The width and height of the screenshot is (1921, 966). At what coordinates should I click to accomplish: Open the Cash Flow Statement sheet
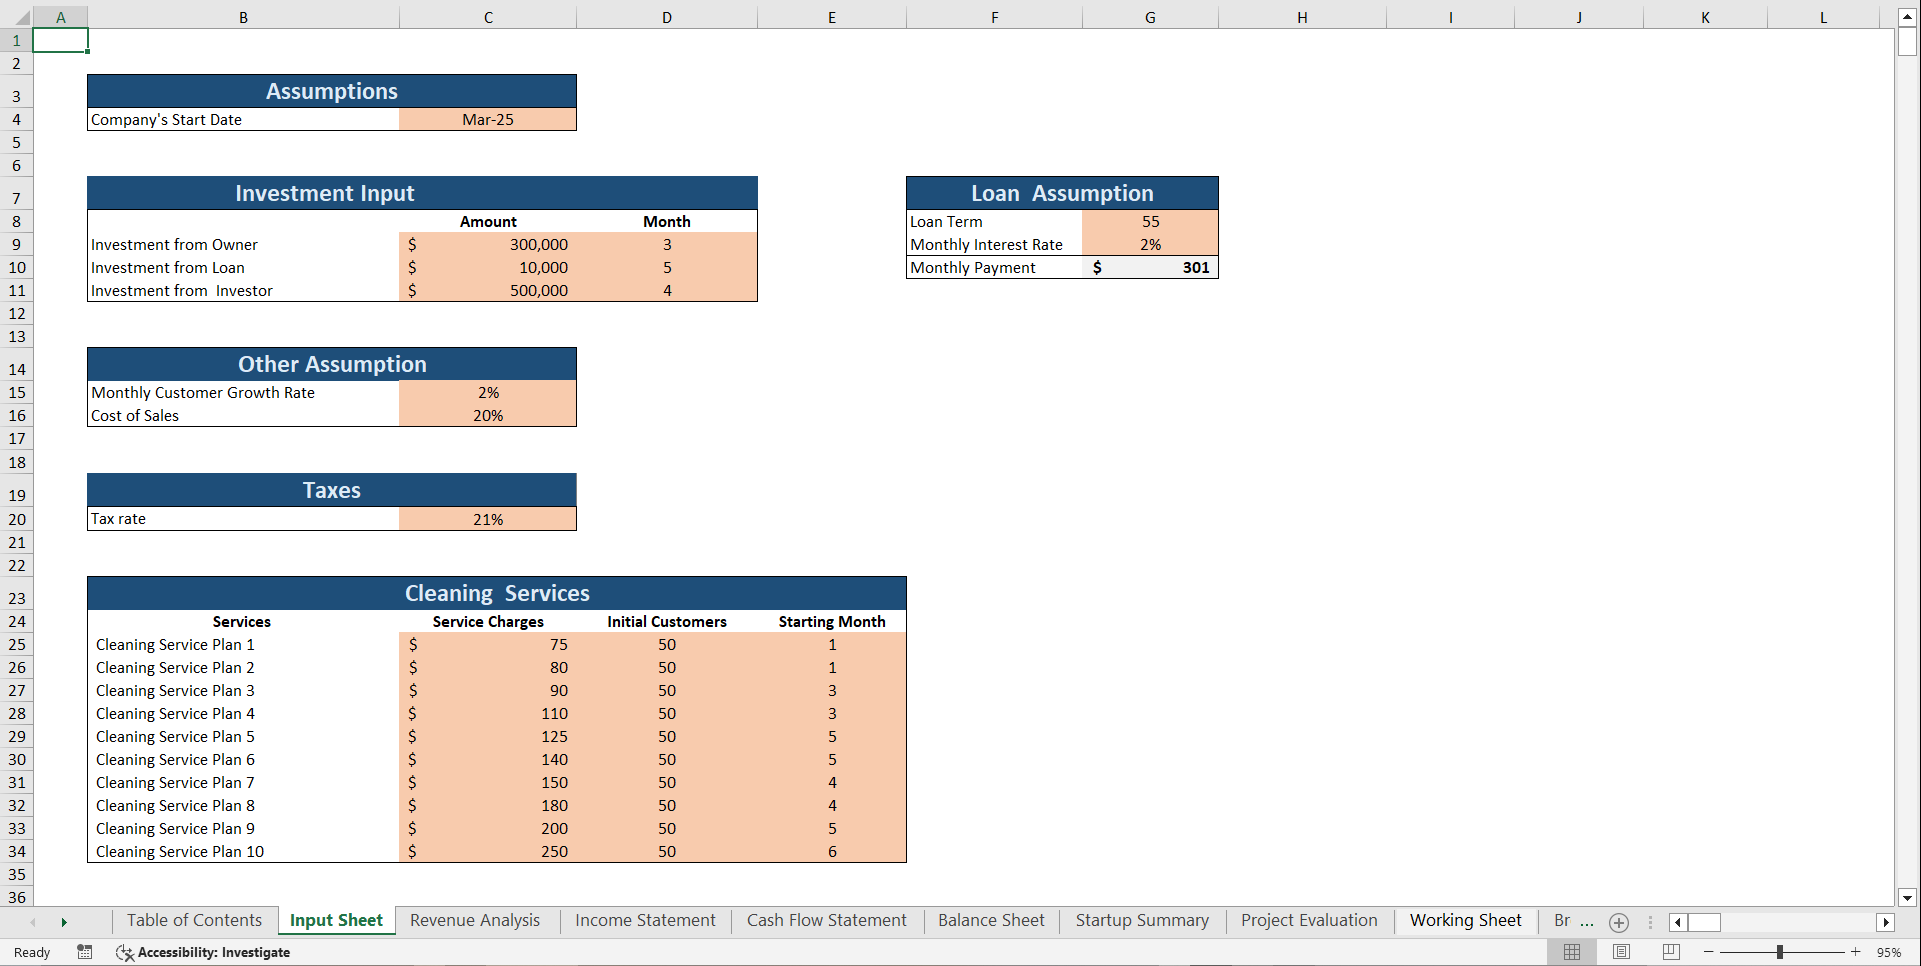click(826, 920)
